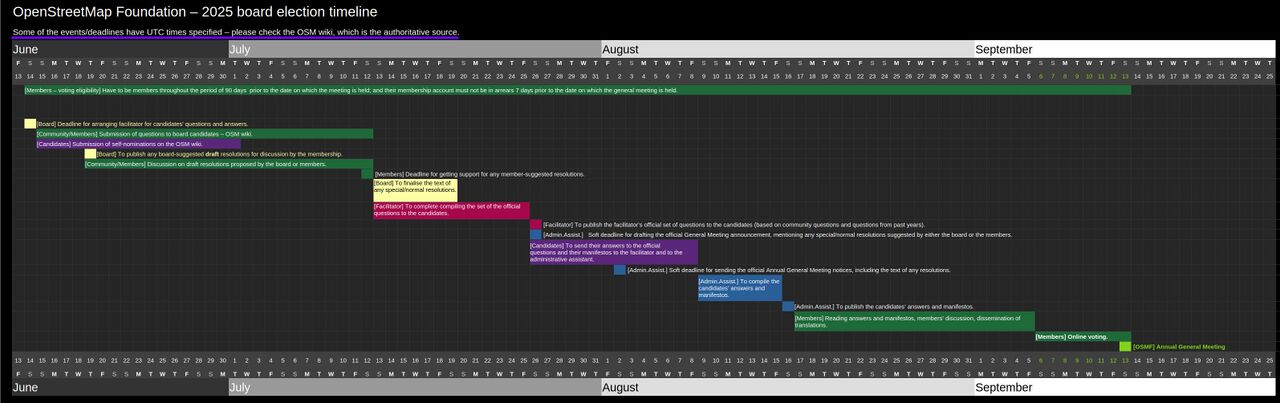Click the Admin.Assist compile answers blue bar

tap(739, 288)
